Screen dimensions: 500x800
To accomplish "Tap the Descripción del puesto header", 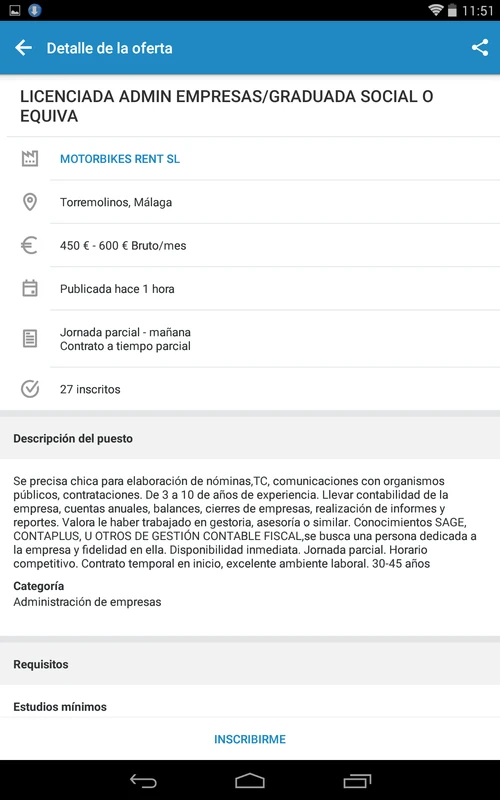I will (x=73, y=438).
